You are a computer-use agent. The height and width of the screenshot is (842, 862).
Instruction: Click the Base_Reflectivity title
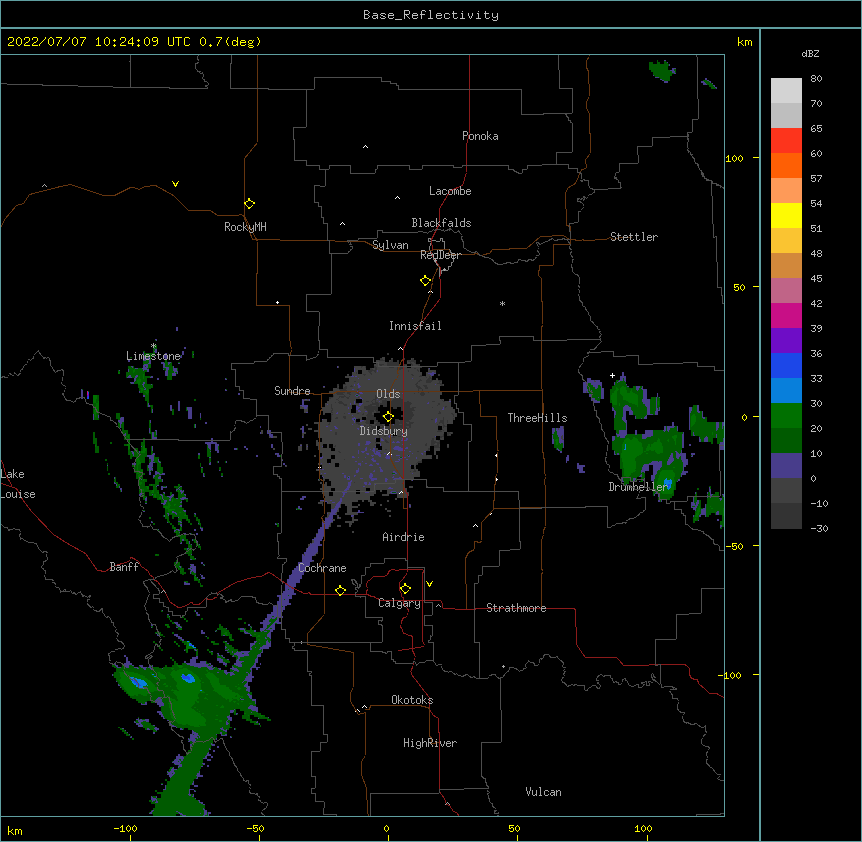click(431, 15)
